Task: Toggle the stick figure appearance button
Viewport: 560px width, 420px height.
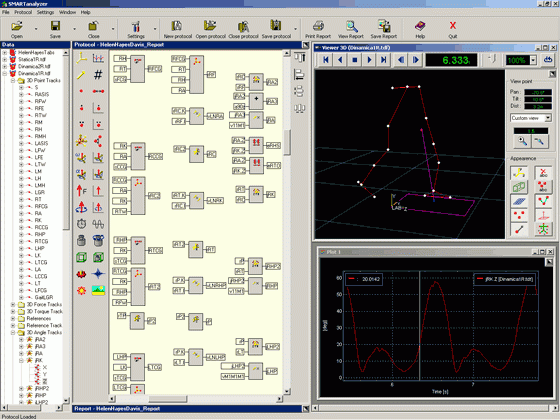Action: [543, 229]
